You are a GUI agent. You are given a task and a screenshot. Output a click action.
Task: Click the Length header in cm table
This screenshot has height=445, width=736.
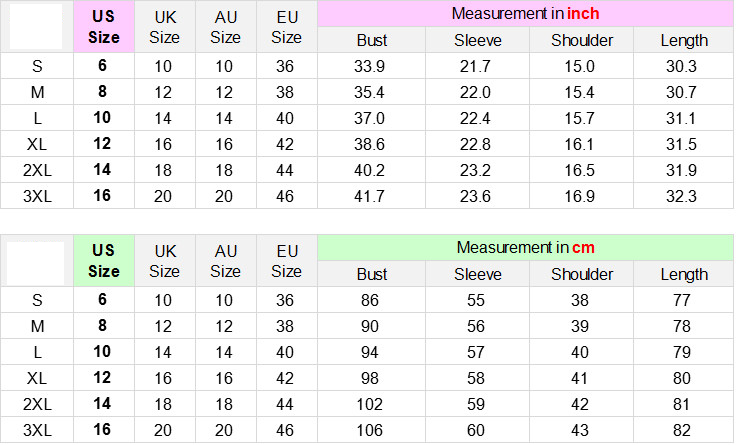pos(685,274)
